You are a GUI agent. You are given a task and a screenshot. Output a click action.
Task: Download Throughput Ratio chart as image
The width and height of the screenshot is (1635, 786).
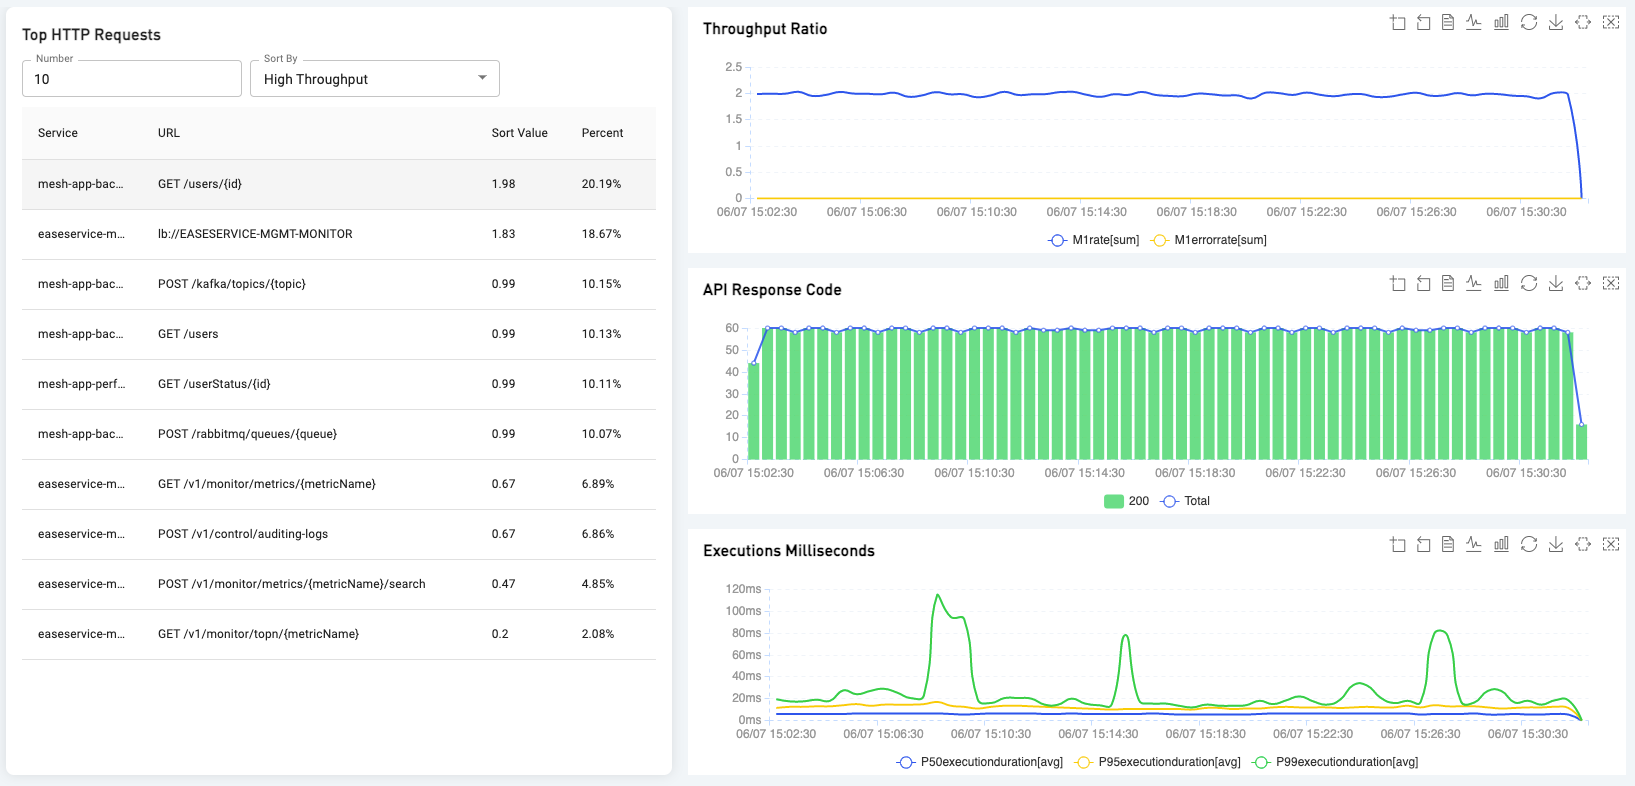(1556, 22)
